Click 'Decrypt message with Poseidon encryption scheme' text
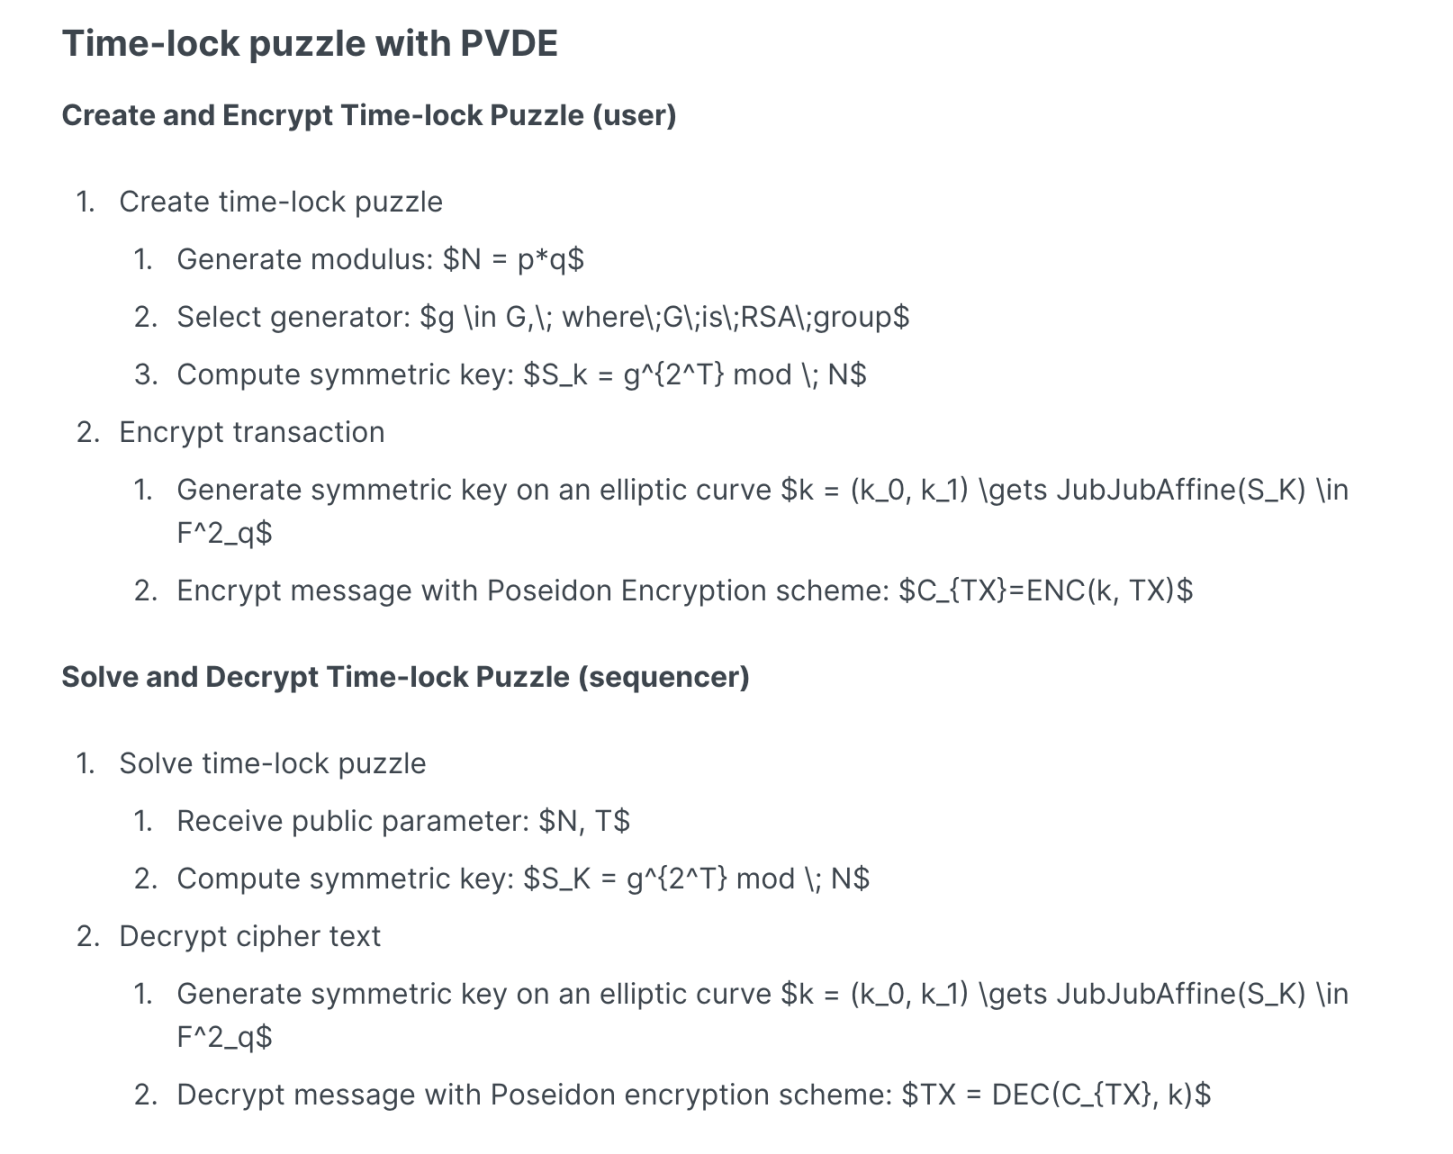Image resolution: width=1453 pixels, height=1154 pixels. [534, 1095]
